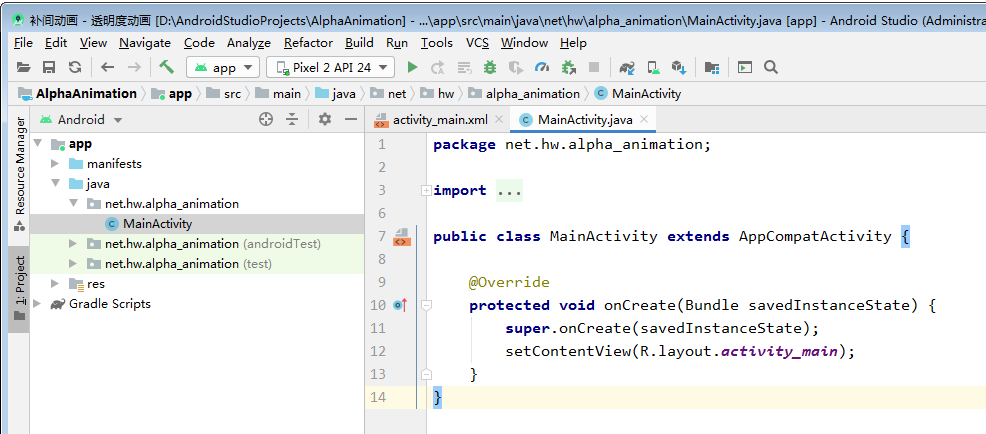This screenshot has height=434, width=986.
Task: Close the MainActivity.java tab
Action: tap(644, 119)
